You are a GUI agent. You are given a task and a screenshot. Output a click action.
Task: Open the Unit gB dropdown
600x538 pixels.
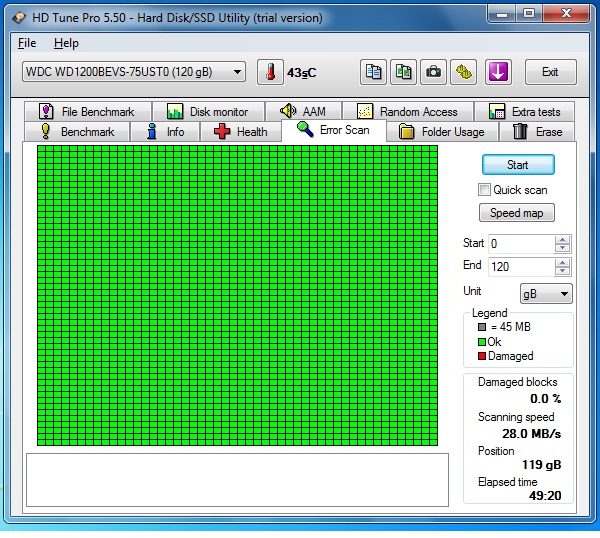tap(546, 293)
